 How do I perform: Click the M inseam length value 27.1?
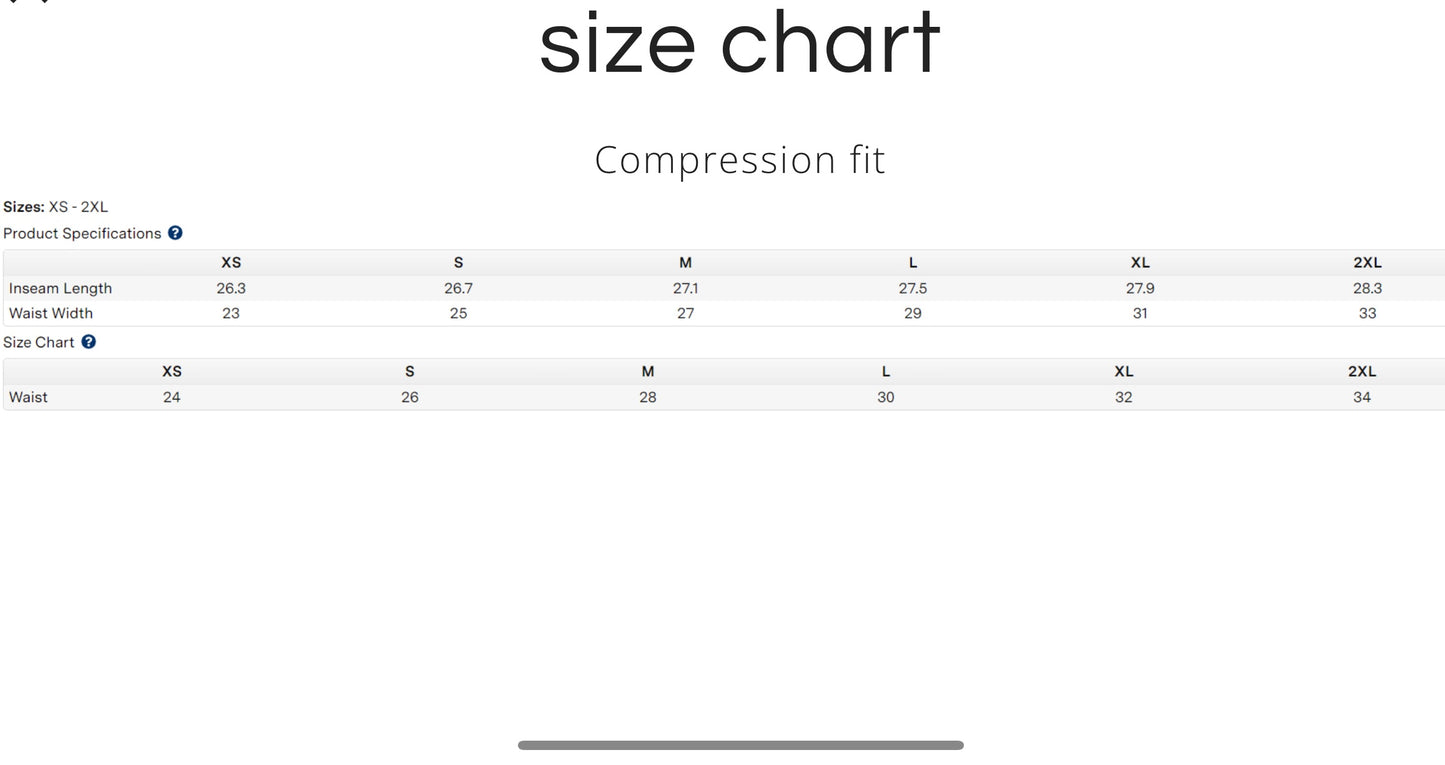point(685,288)
